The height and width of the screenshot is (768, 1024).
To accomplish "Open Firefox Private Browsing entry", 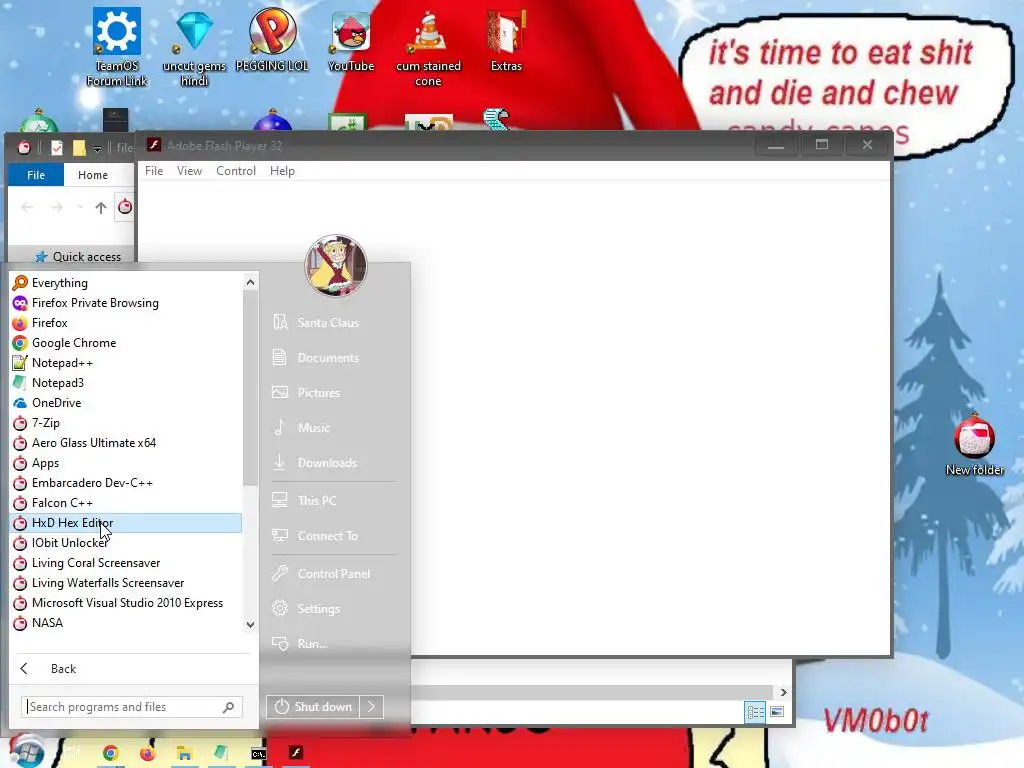I will pyautogui.click(x=125, y=303).
